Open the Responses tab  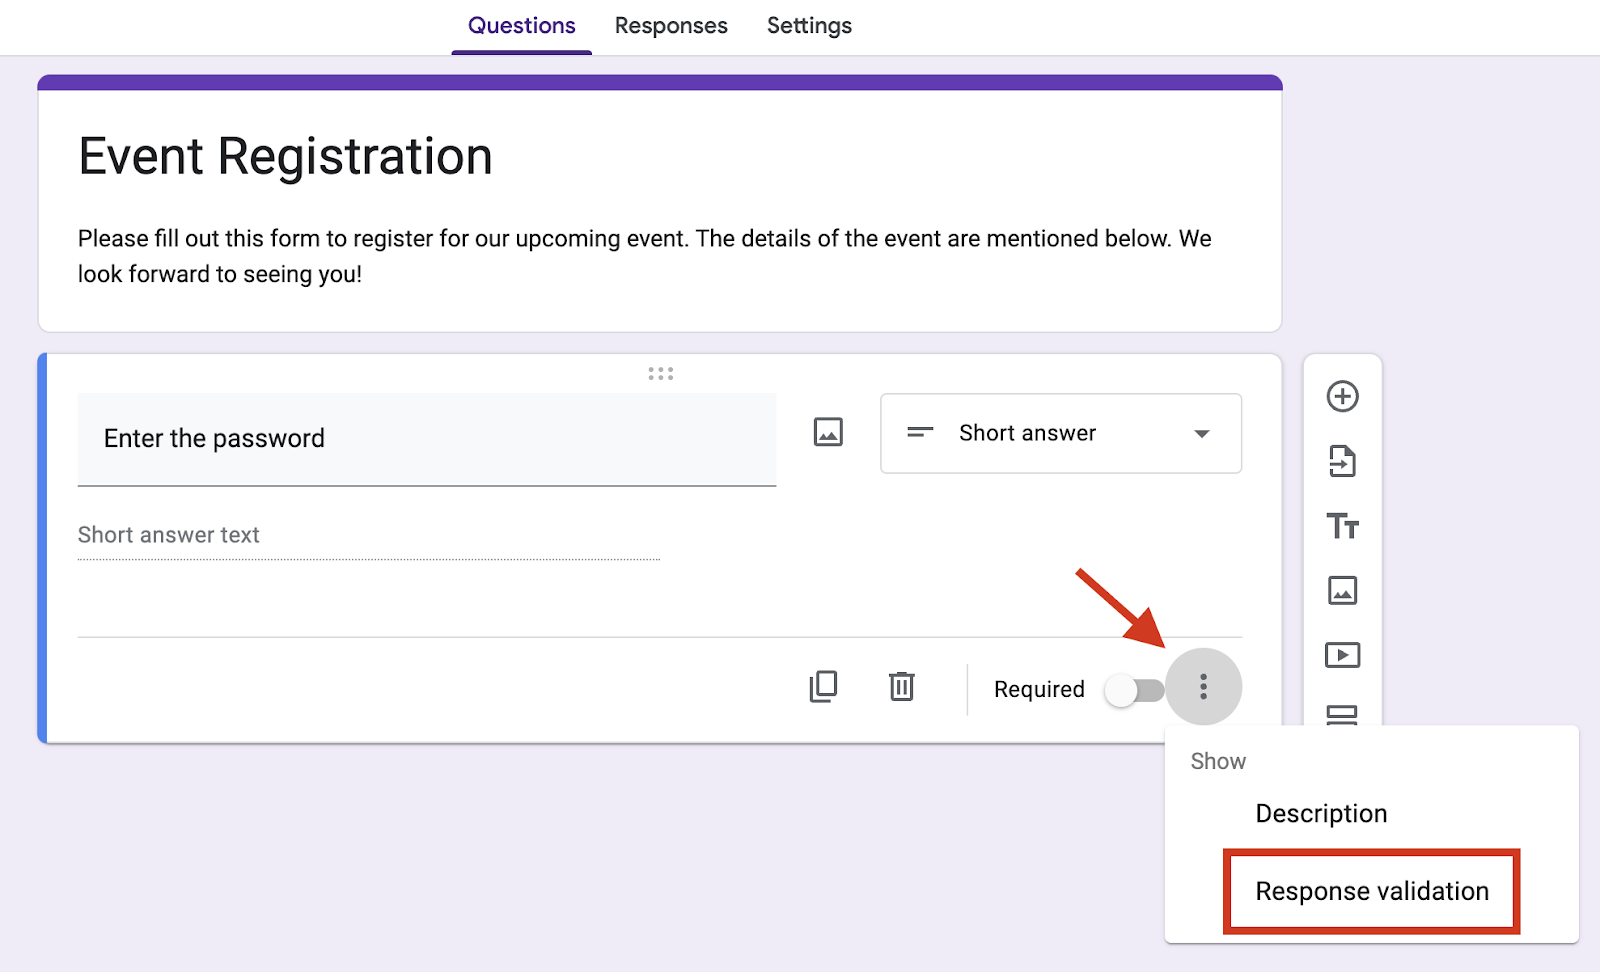[x=671, y=26]
